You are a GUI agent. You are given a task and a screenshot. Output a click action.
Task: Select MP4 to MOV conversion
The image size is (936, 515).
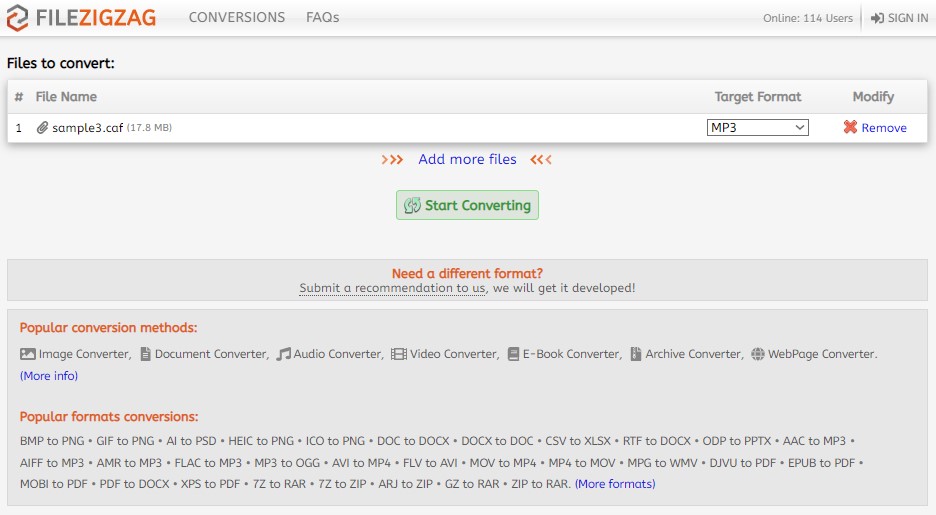(582, 463)
